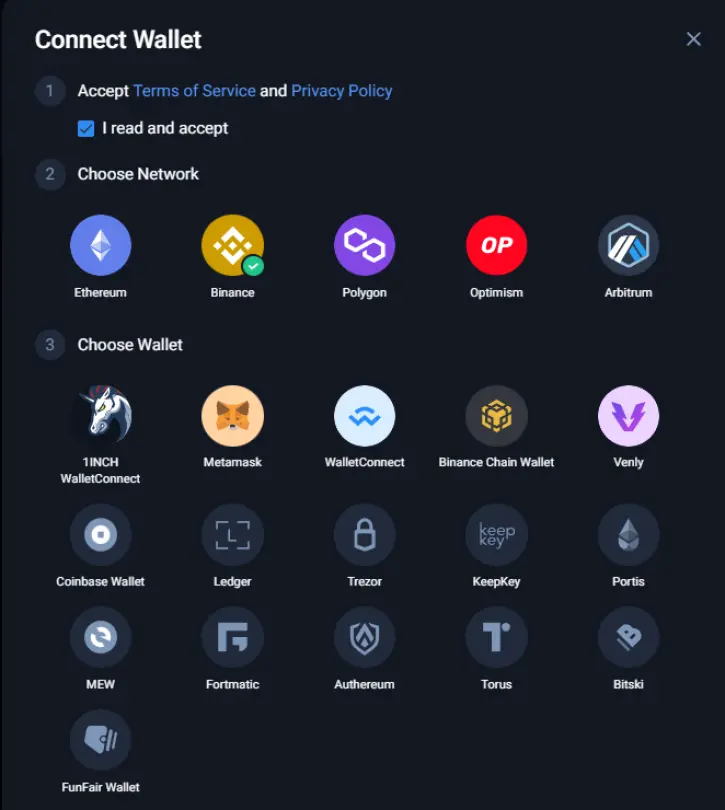The height and width of the screenshot is (810, 725).
Task: Choose the Coinbase Wallet option
Action: pyautogui.click(x=100, y=535)
